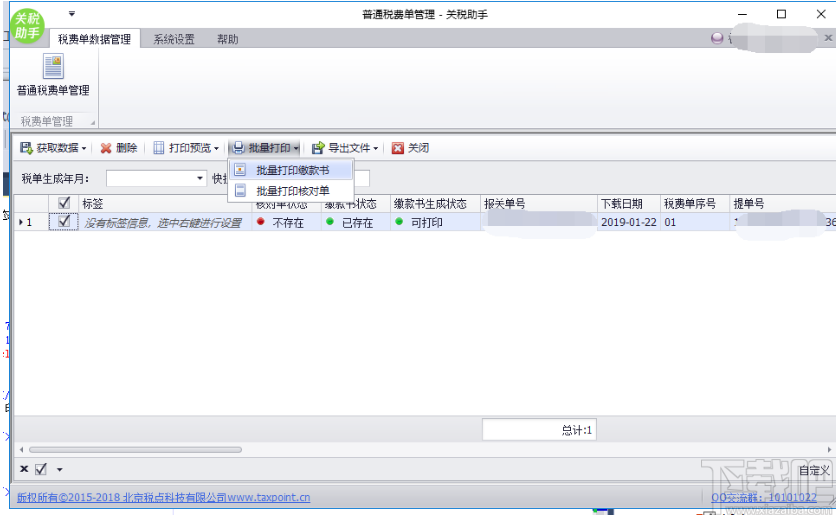This screenshot has height=515, width=836.
Task: Select the 不存在 status cell
Action: 286,222
